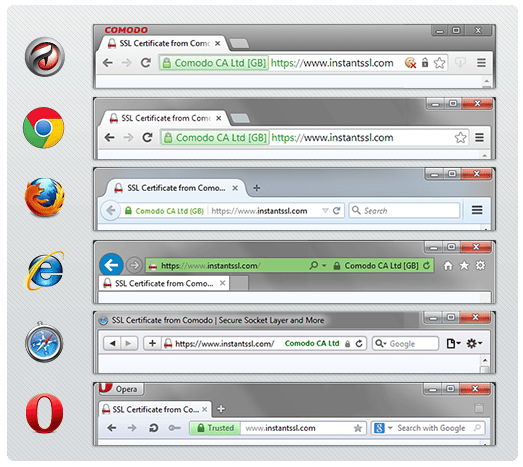Open Safari's page menu dropdown
This screenshot has height=467, width=523.
pyautogui.click(x=454, y=343)
